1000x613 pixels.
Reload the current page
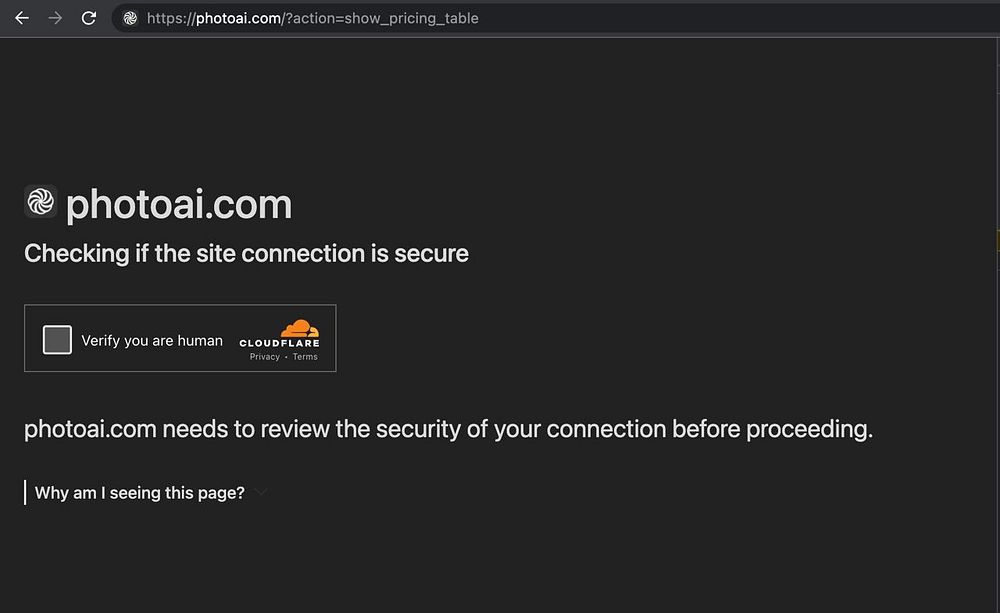click(89, 18)
